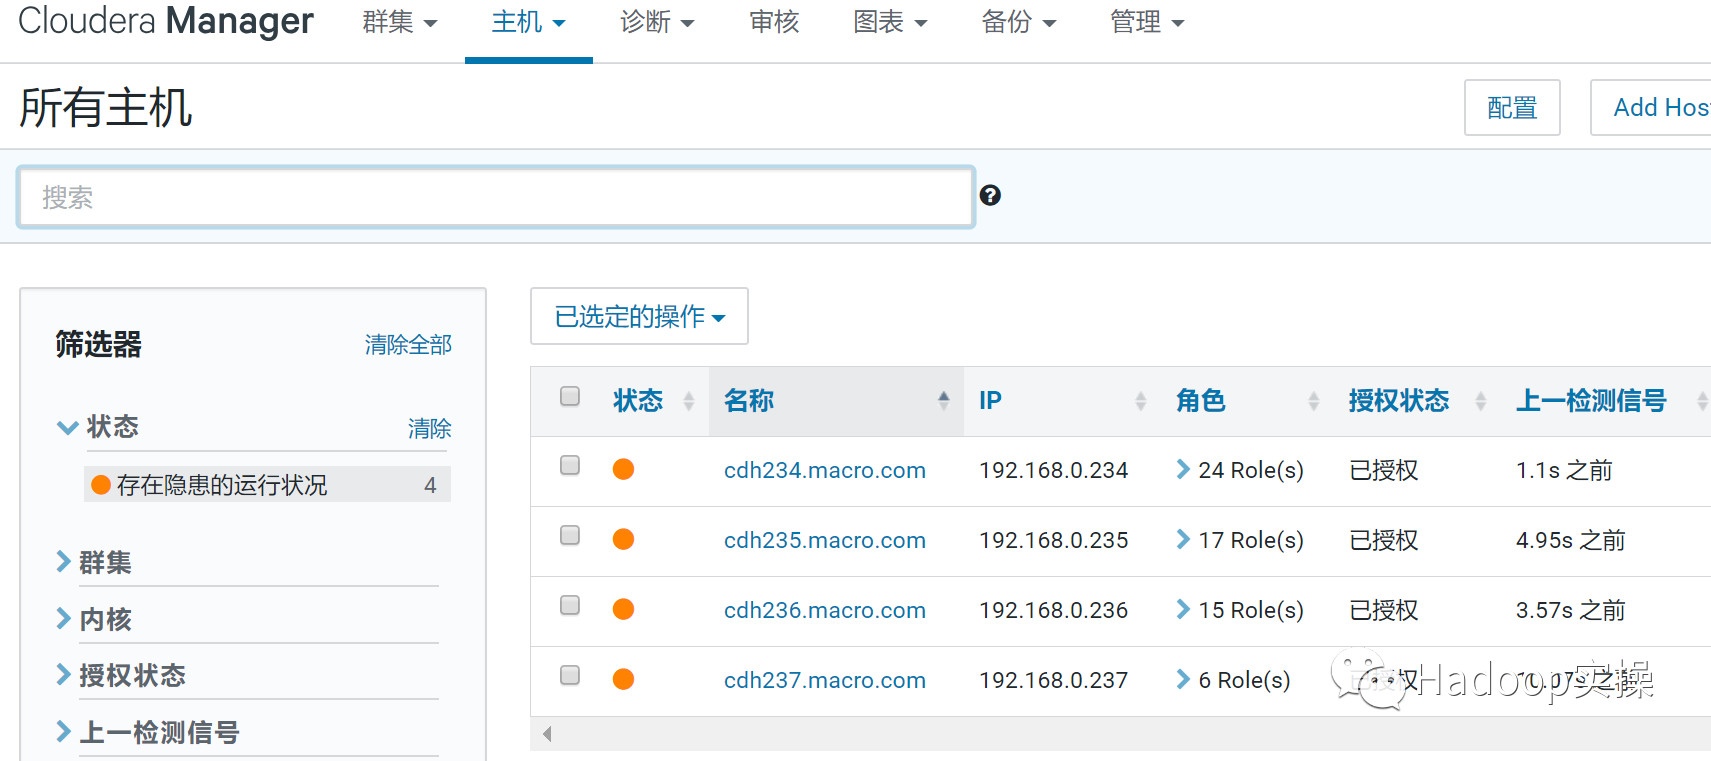1711x761 pixels.
Task: Open host cdh237.macro.com link
Action: [x=825, y=680]
